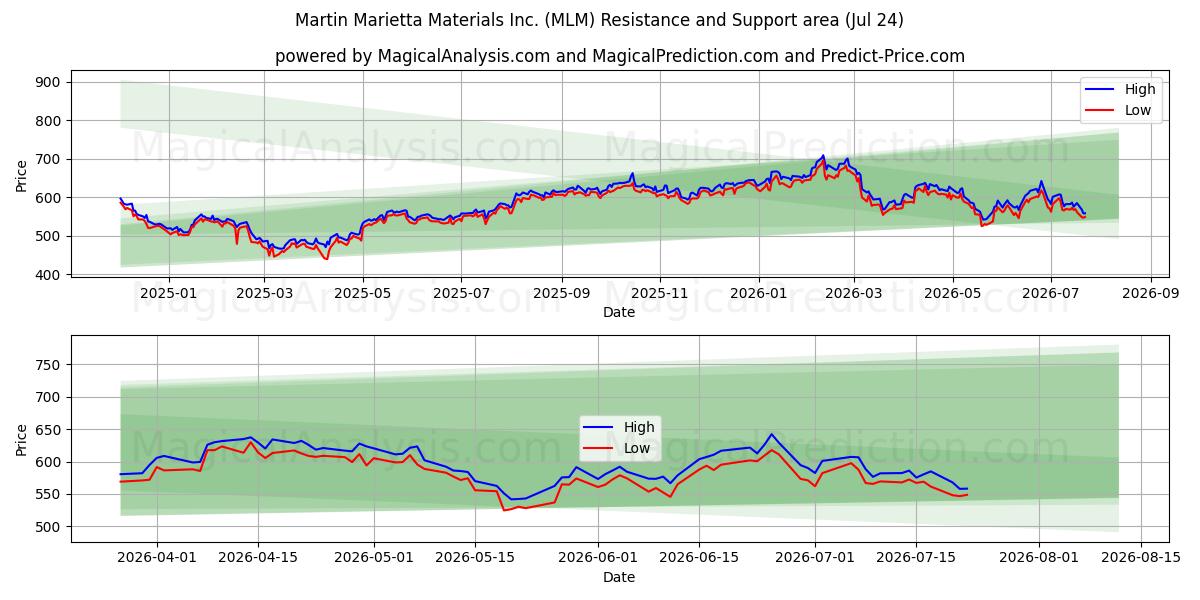Click the 2025-07 date tick label
1200x600 pixels.
tap(460, 293)
